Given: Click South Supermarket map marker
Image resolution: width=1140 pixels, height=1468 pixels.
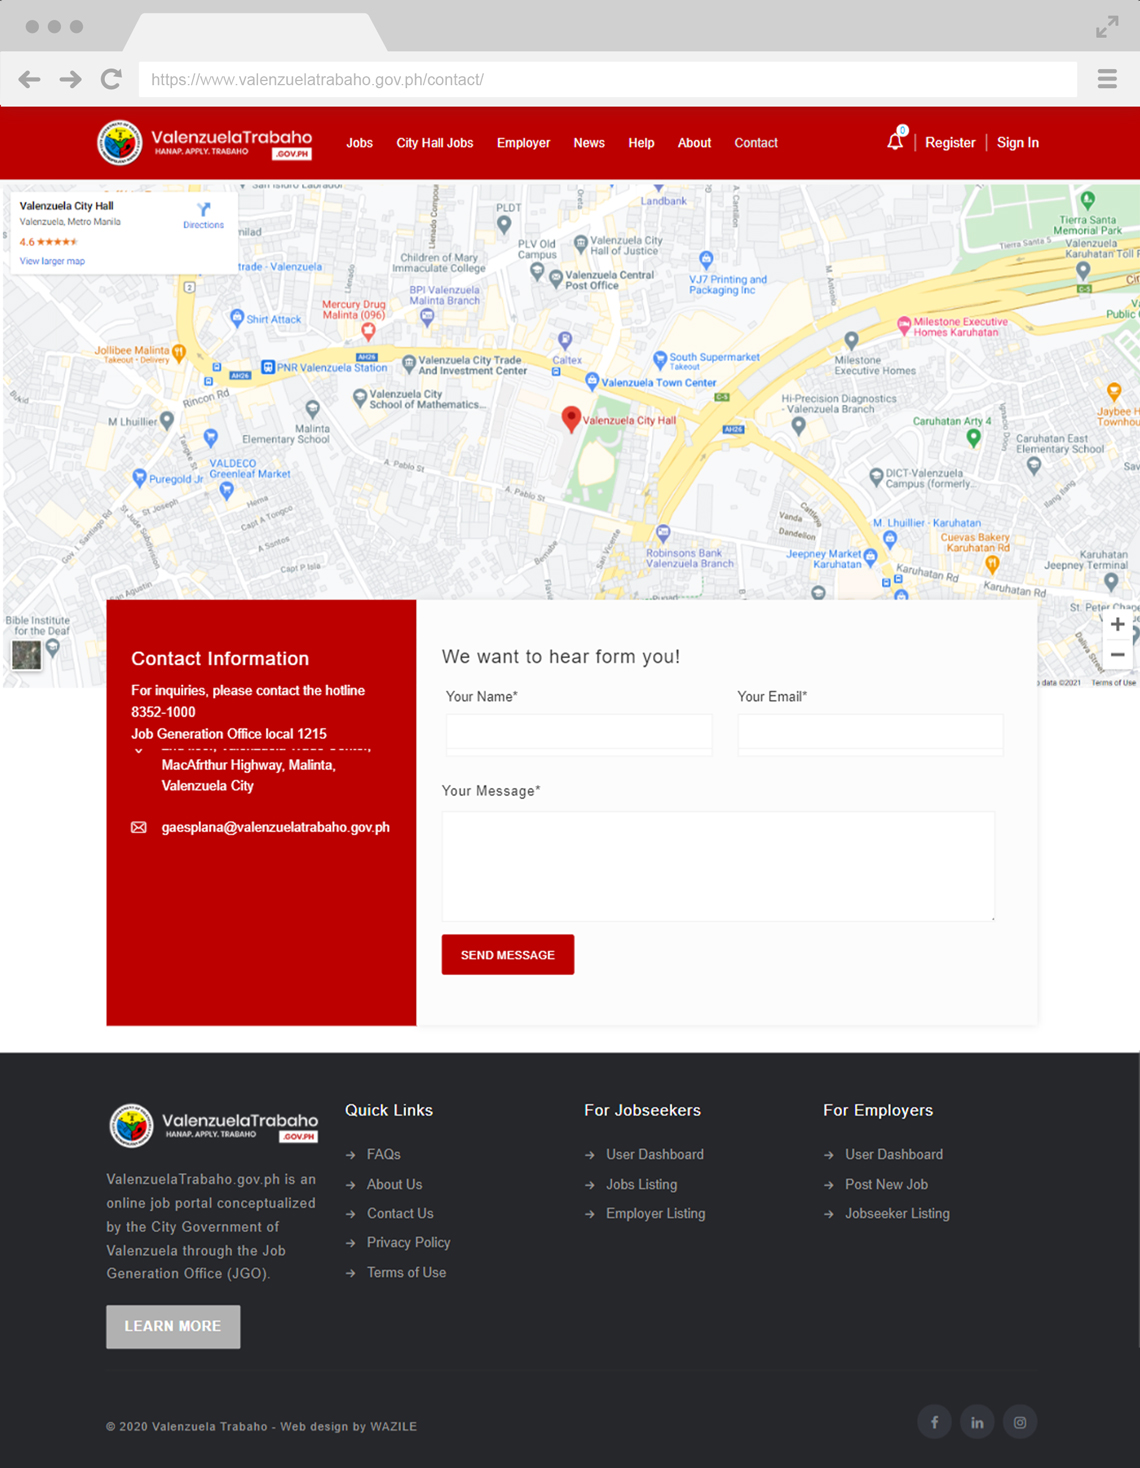Looking at the screenshot, I should click(x=660, y=359).
